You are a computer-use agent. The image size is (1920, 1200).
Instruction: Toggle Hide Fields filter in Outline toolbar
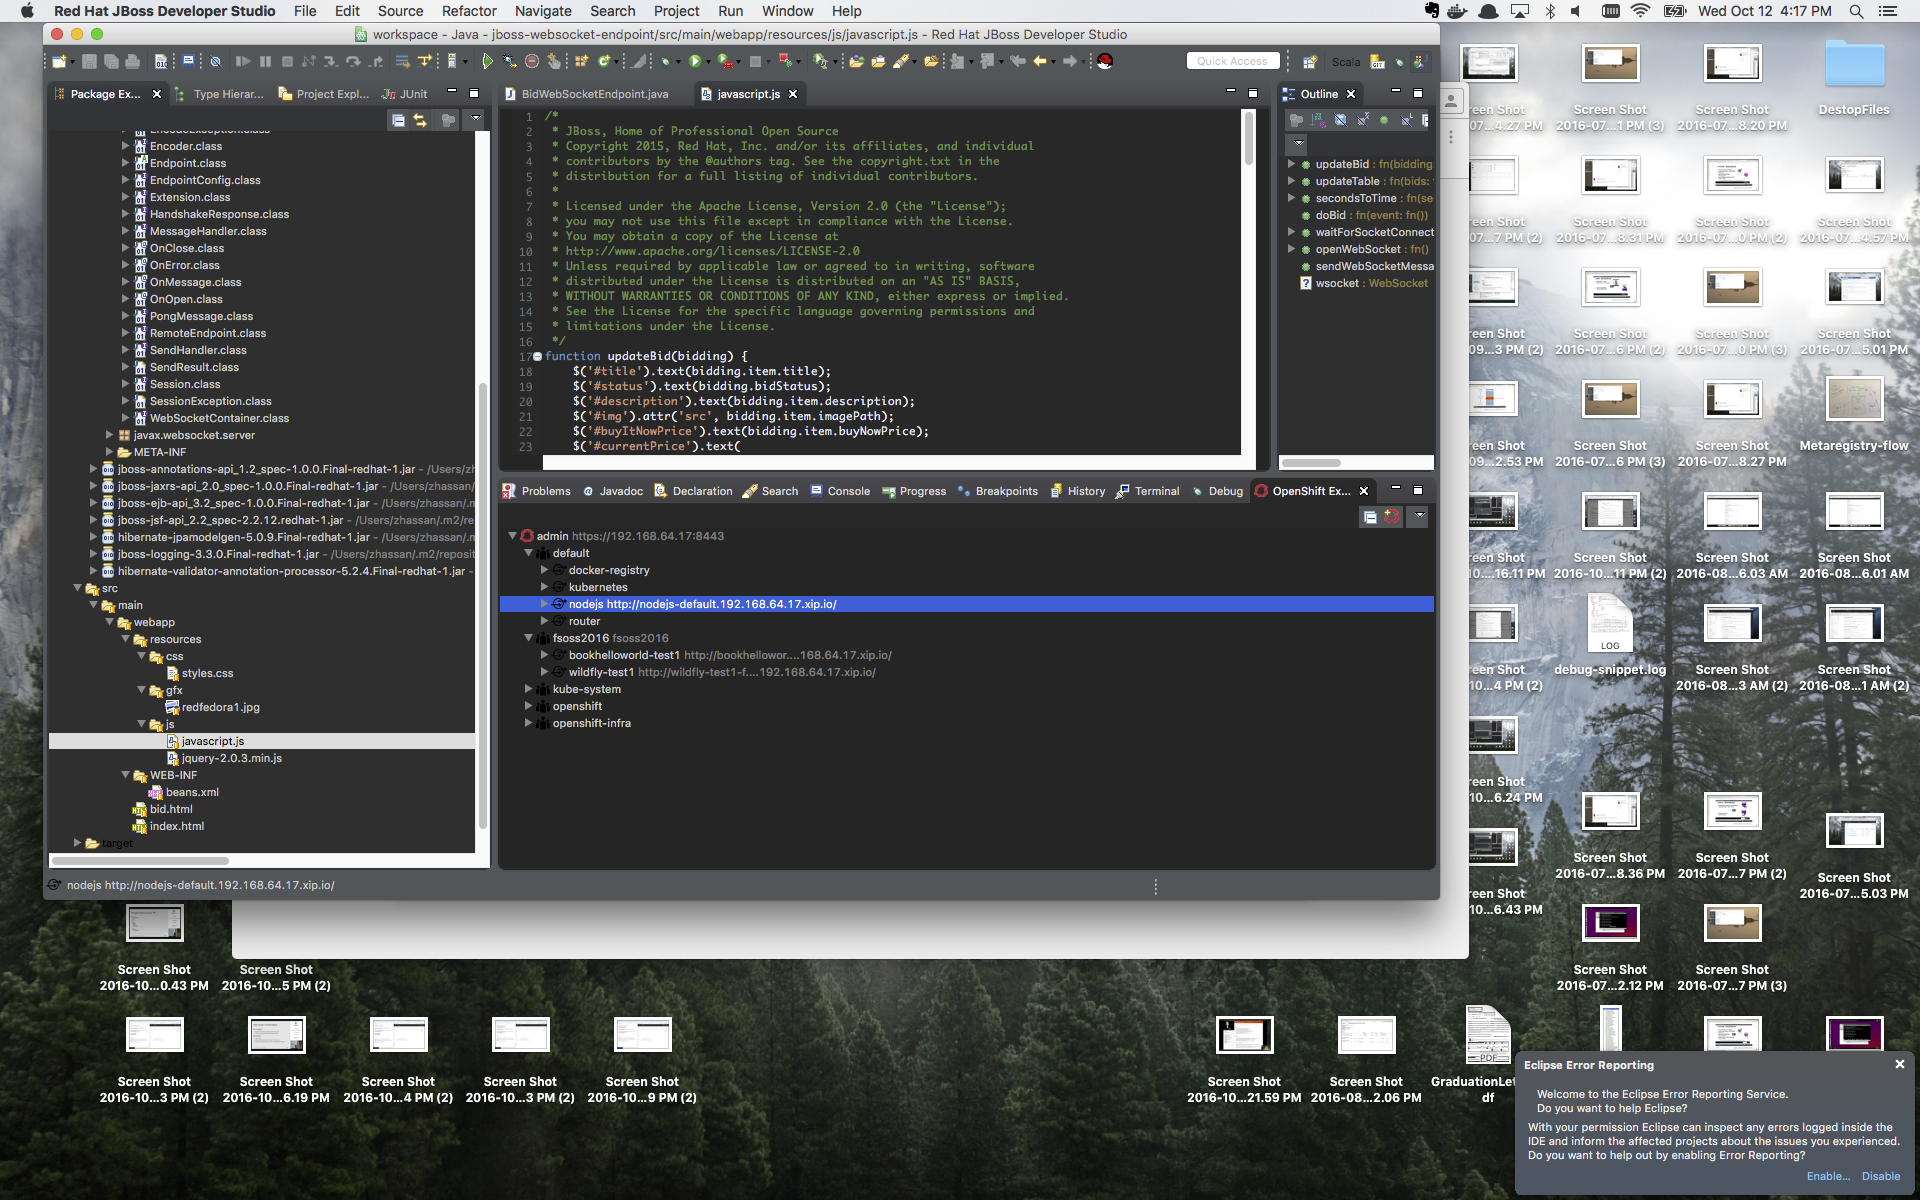pyautogui.click(x=1341, y=120)
